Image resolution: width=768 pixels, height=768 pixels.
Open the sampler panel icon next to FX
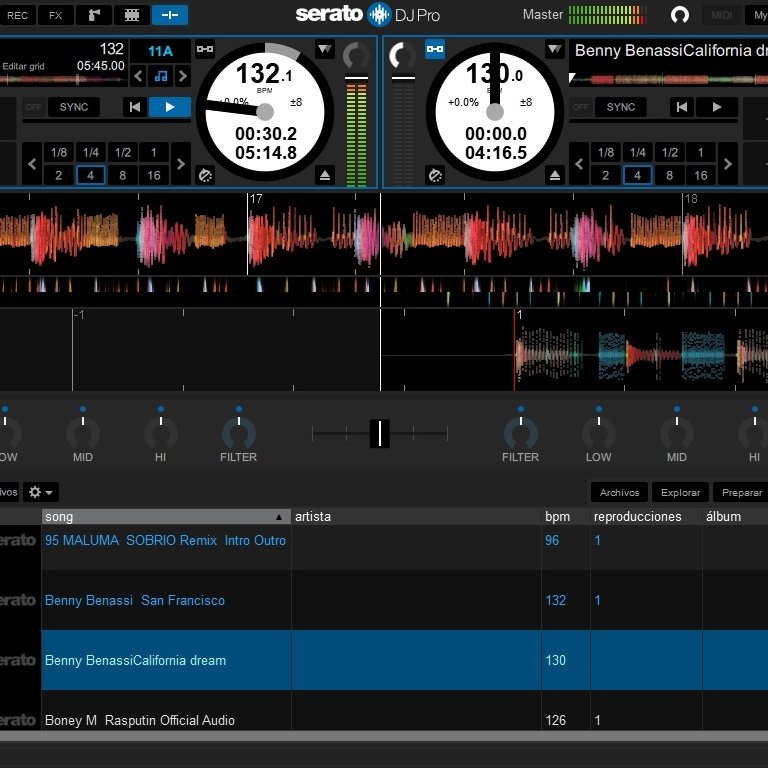point(94,15)
